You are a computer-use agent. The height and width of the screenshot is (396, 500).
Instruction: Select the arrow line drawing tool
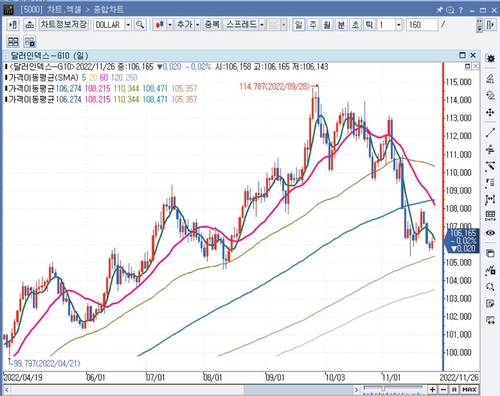click(x=490, y=166)
